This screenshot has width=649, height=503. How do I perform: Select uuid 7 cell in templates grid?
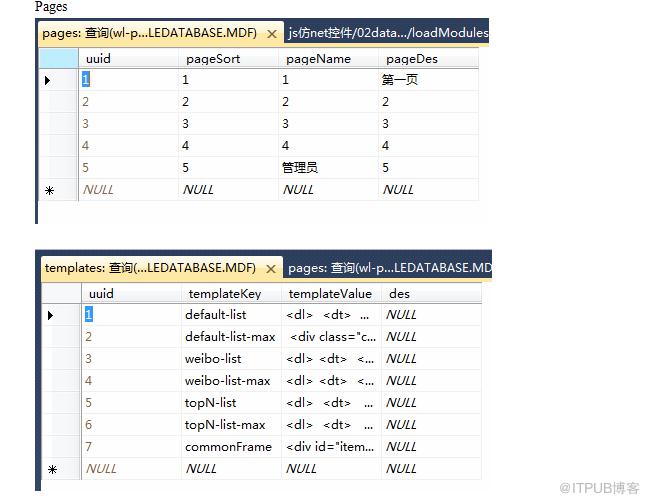131,447
